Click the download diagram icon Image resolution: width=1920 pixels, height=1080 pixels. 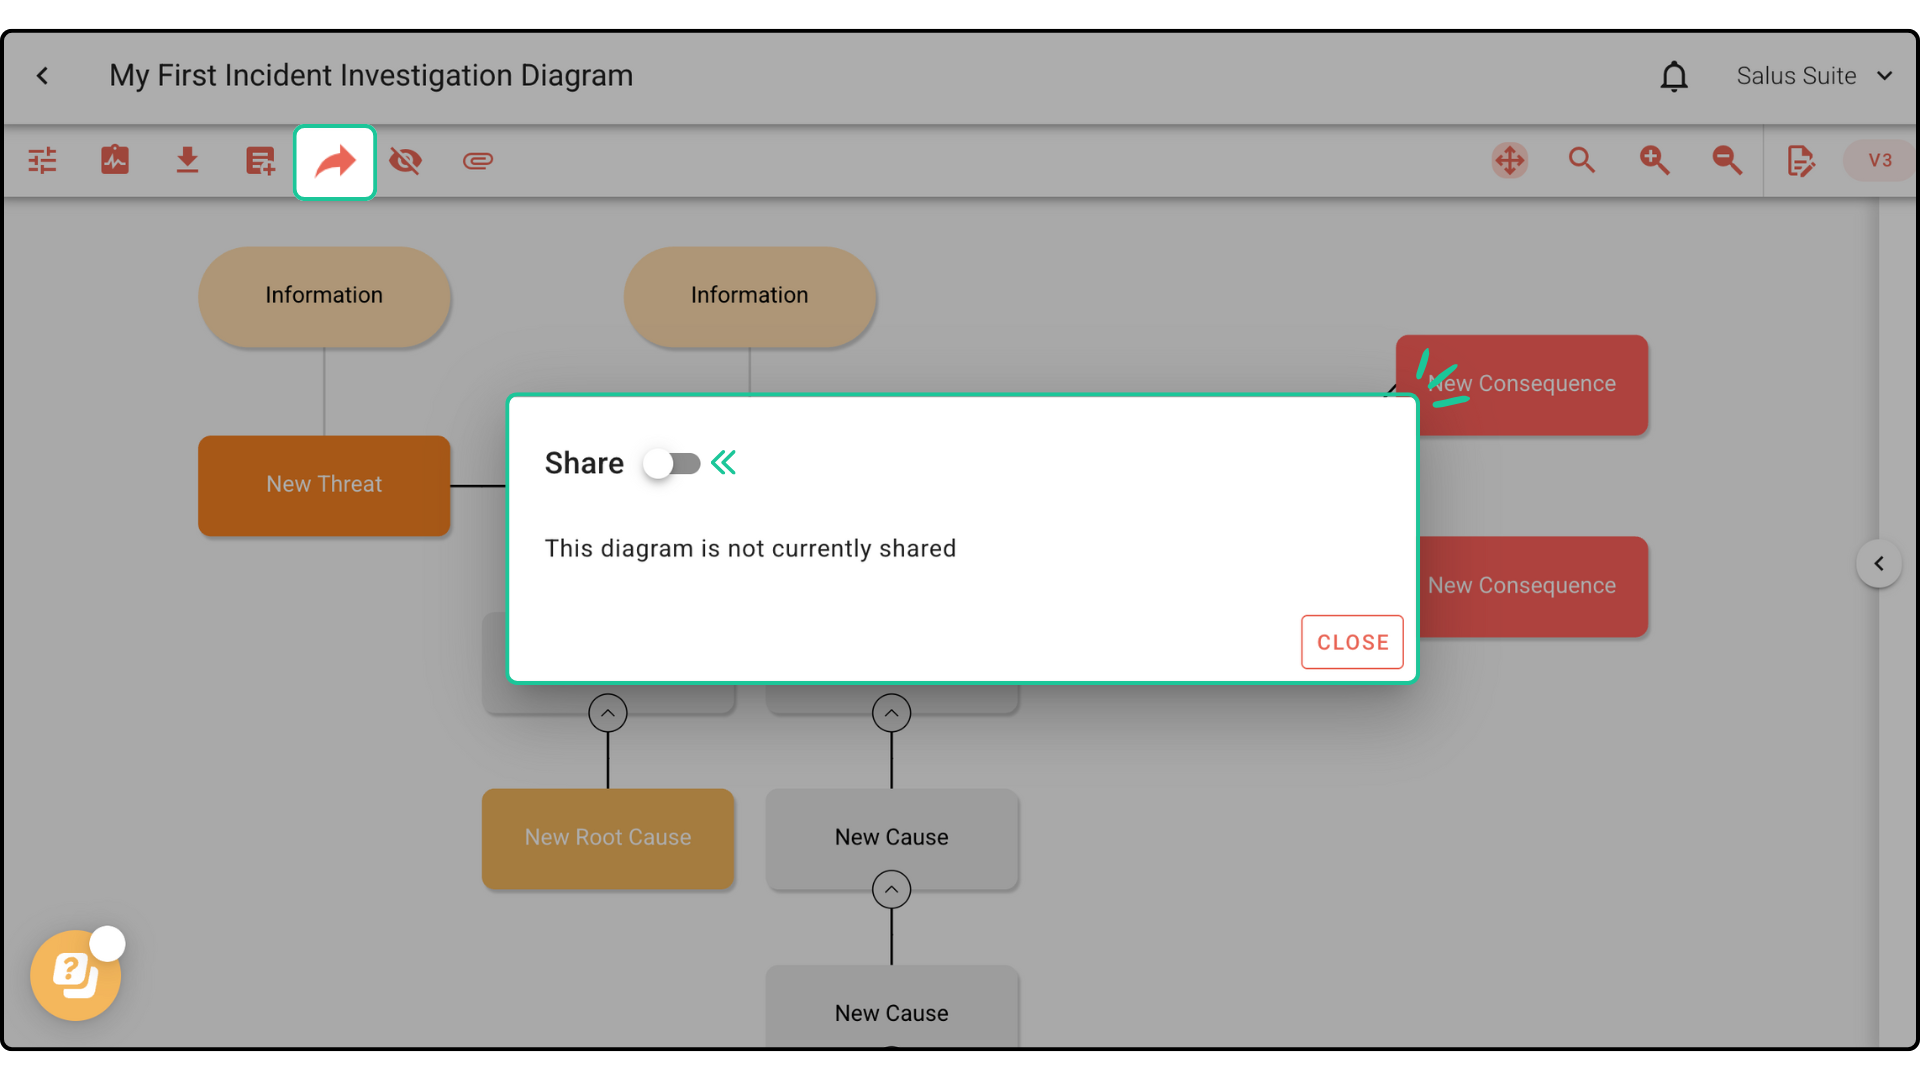click(187, 160)
